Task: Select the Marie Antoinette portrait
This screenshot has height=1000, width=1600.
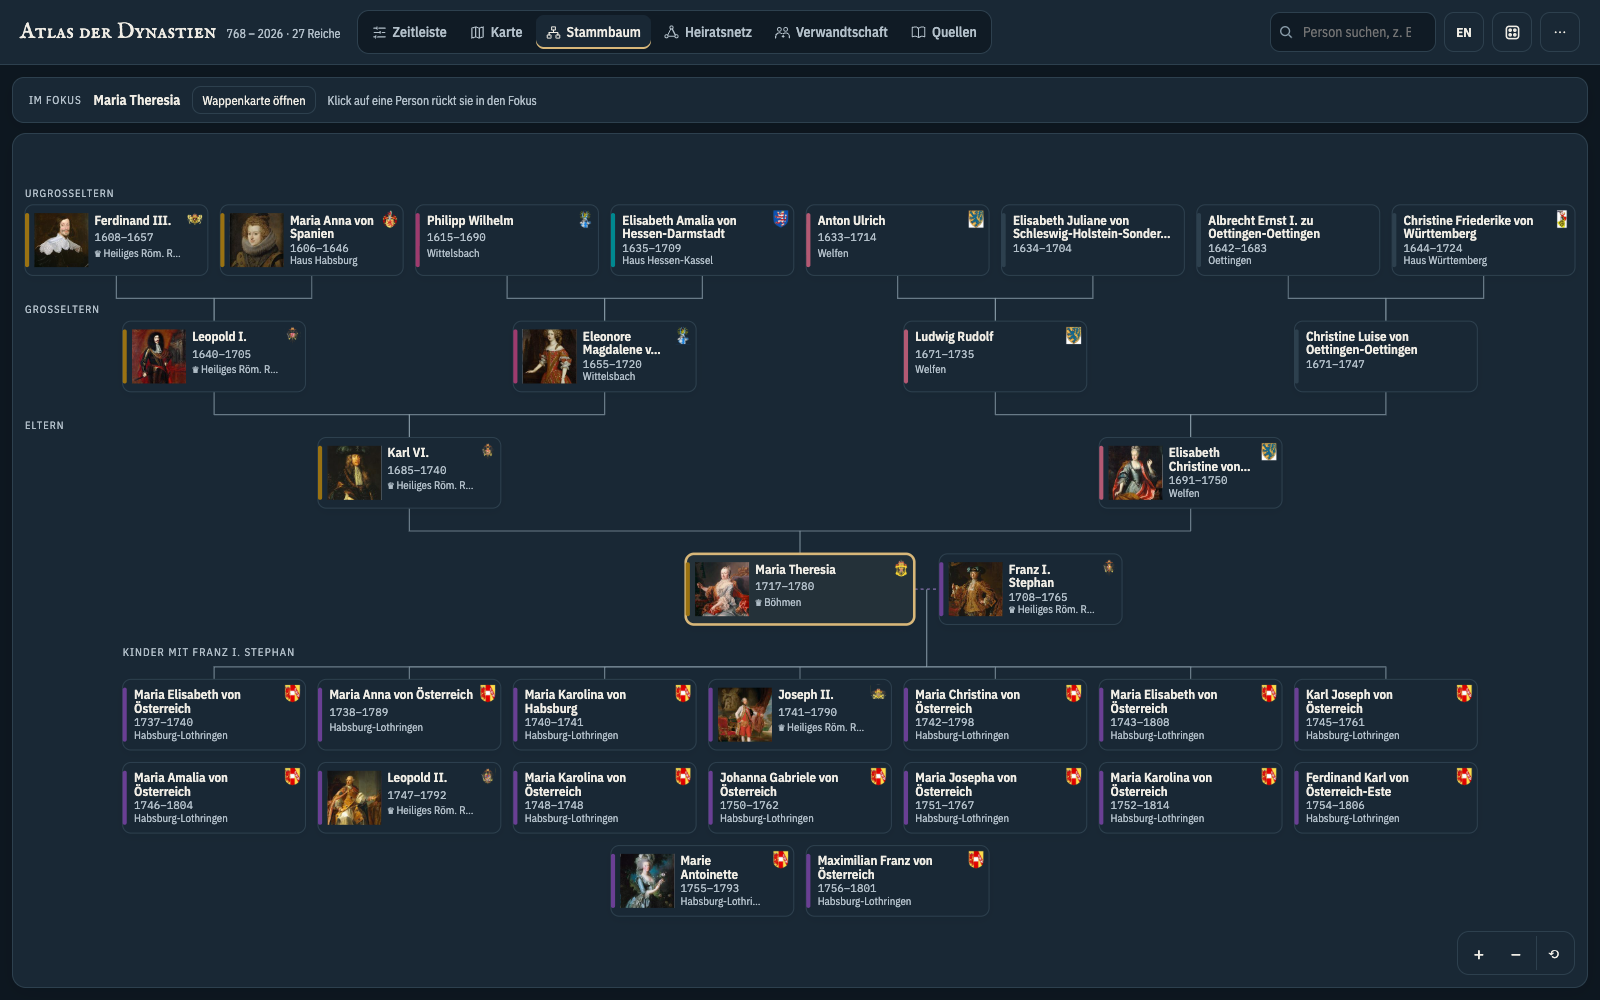Action: click(647, 881)
